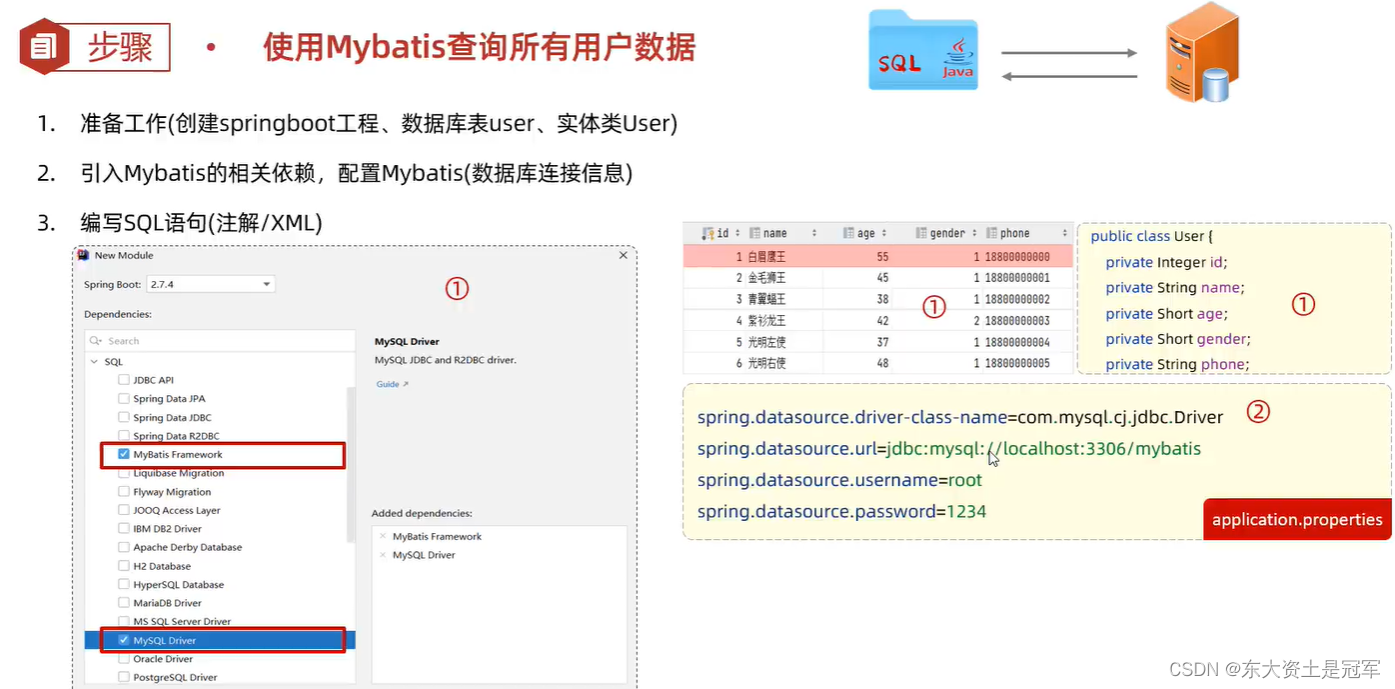
Task: Click the "Added dependencies:" label
Action: tap(422, 513)
